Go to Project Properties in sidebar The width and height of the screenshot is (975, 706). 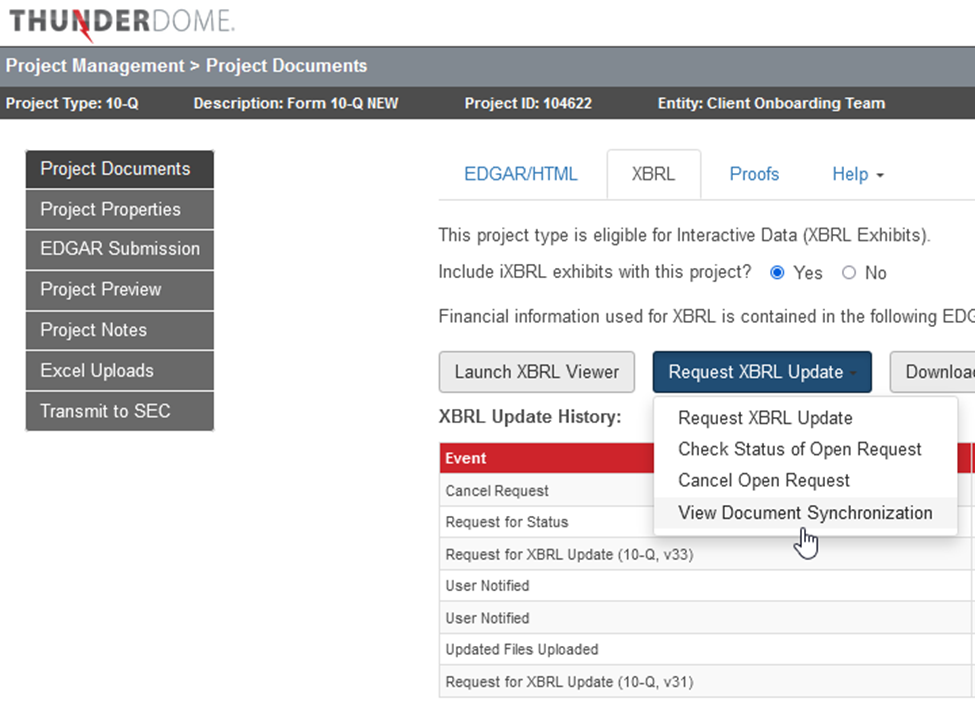[119, 210]
